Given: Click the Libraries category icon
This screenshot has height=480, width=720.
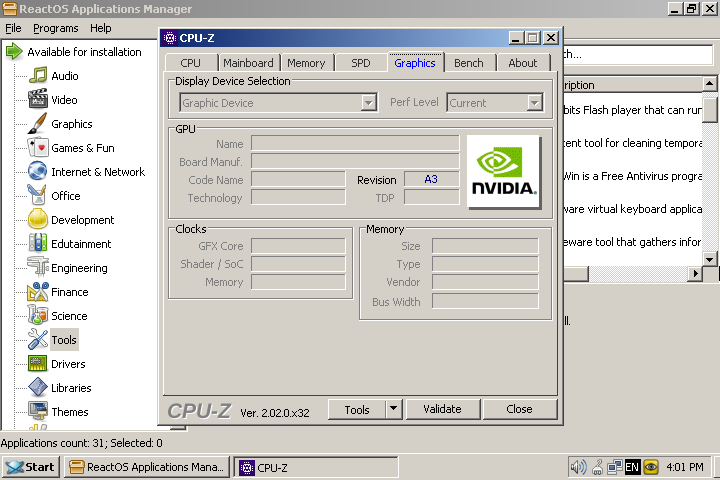Looking at the screenshot, I should pyautogui.click(x=38, y=387).
